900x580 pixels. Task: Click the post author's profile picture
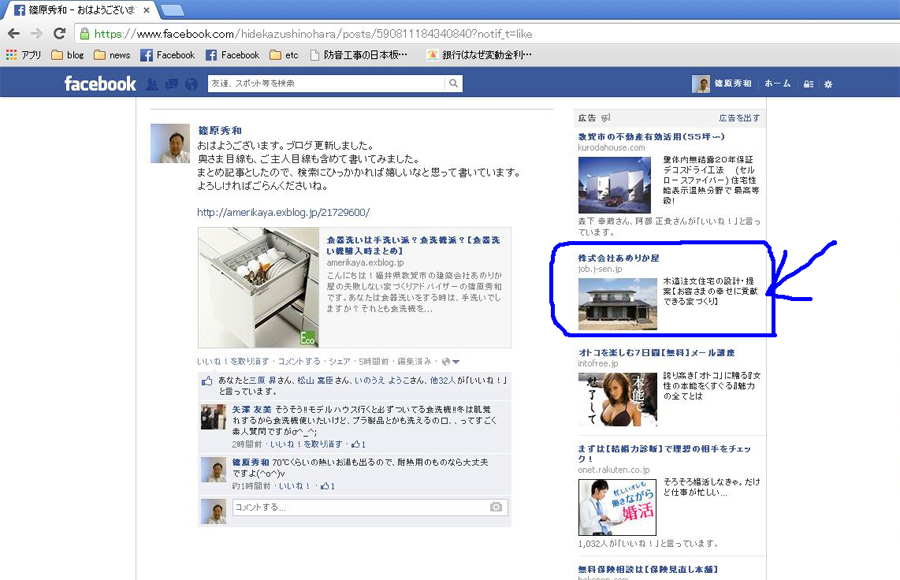click(x=170, y=143)
